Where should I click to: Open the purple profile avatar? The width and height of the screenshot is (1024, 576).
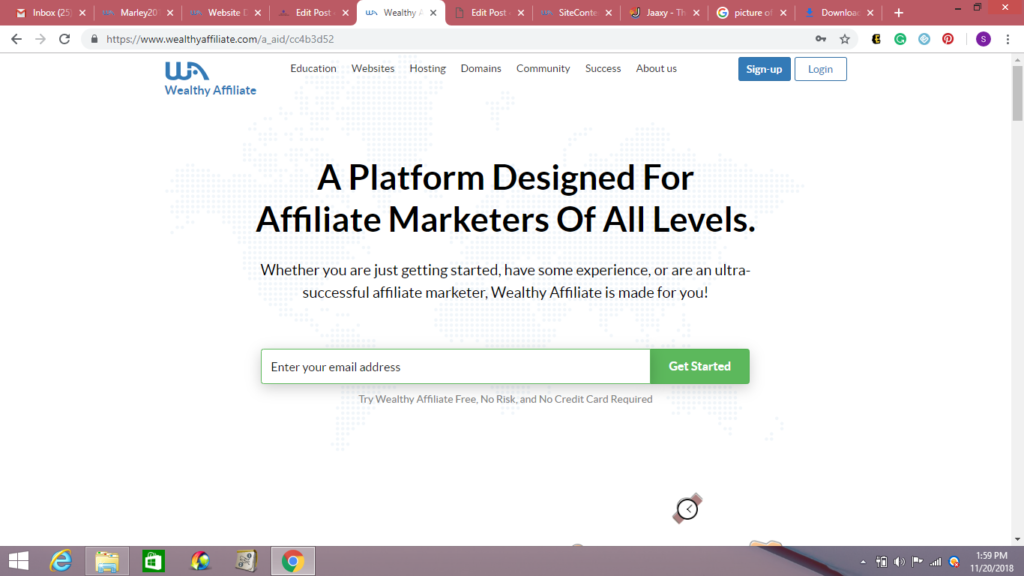(984, 39)
